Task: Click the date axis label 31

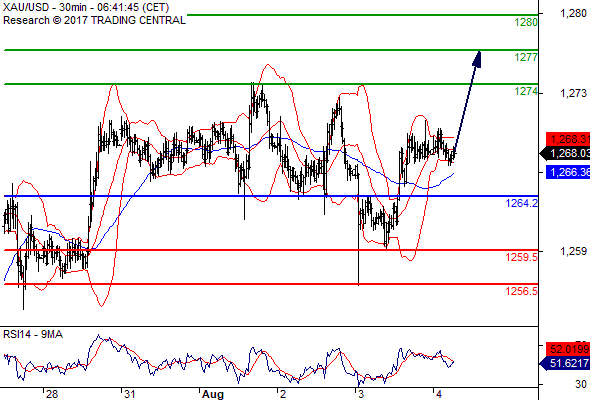Action: (x=129, y=394)
